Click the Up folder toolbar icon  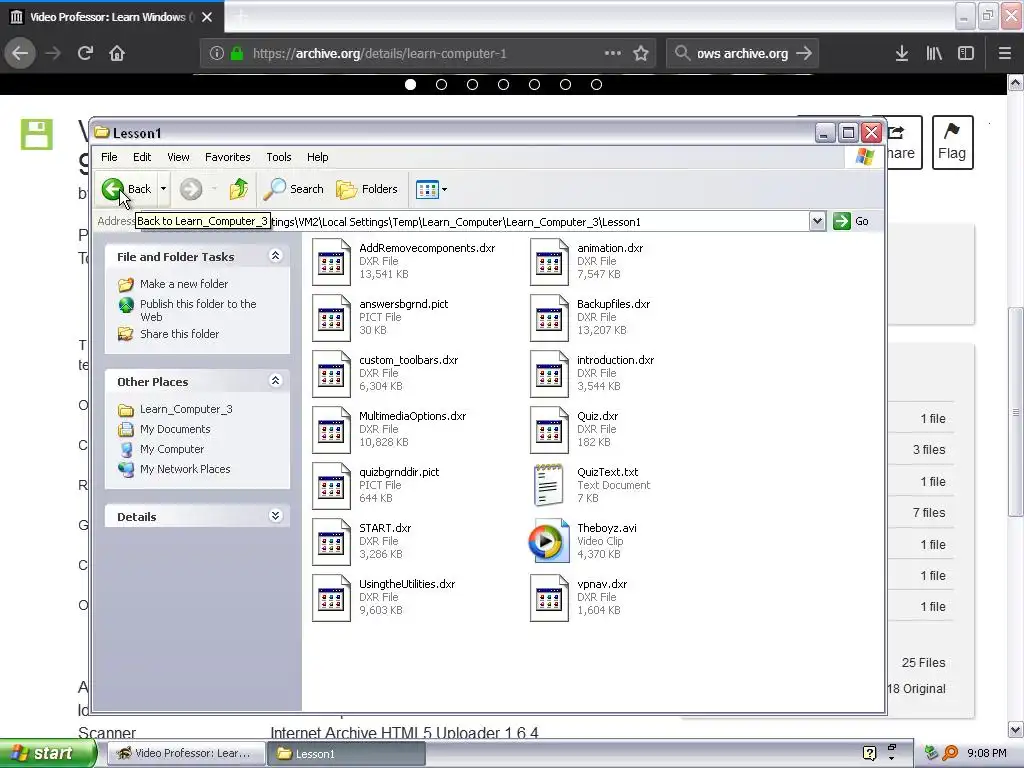238,189
